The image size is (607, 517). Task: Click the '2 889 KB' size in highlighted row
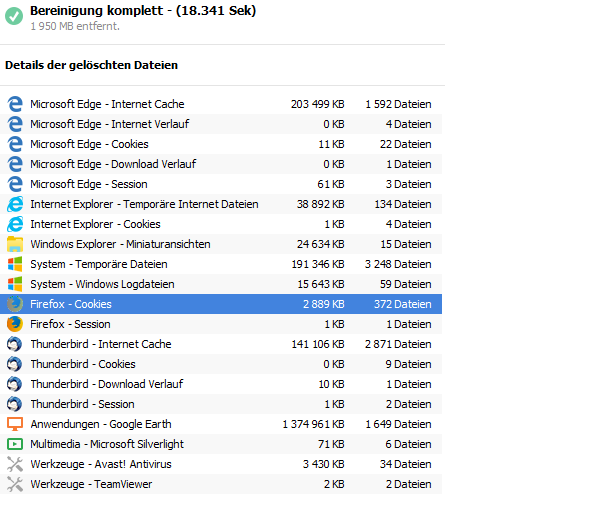click(x=324, y=304)
